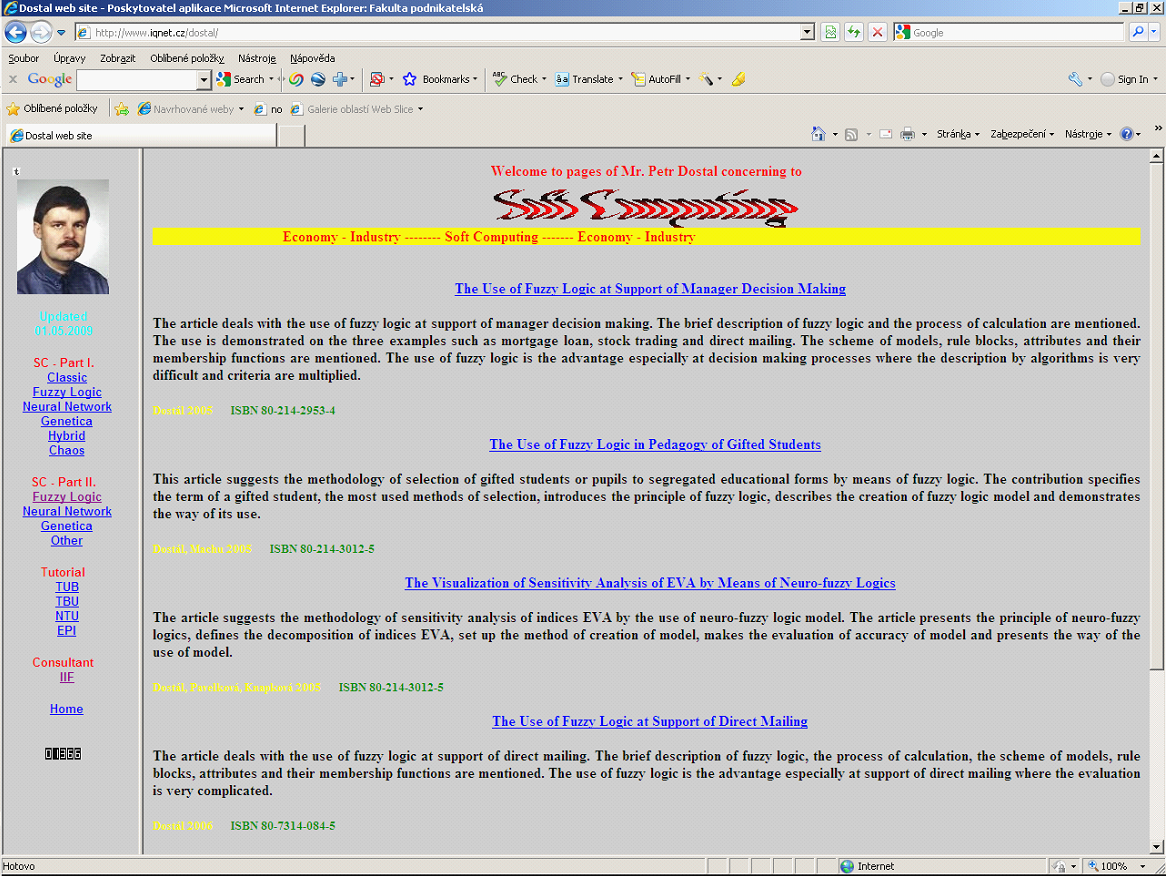Click the Compatibility View icon
This screenshot has width=1166, height=876.
(829, 32)
